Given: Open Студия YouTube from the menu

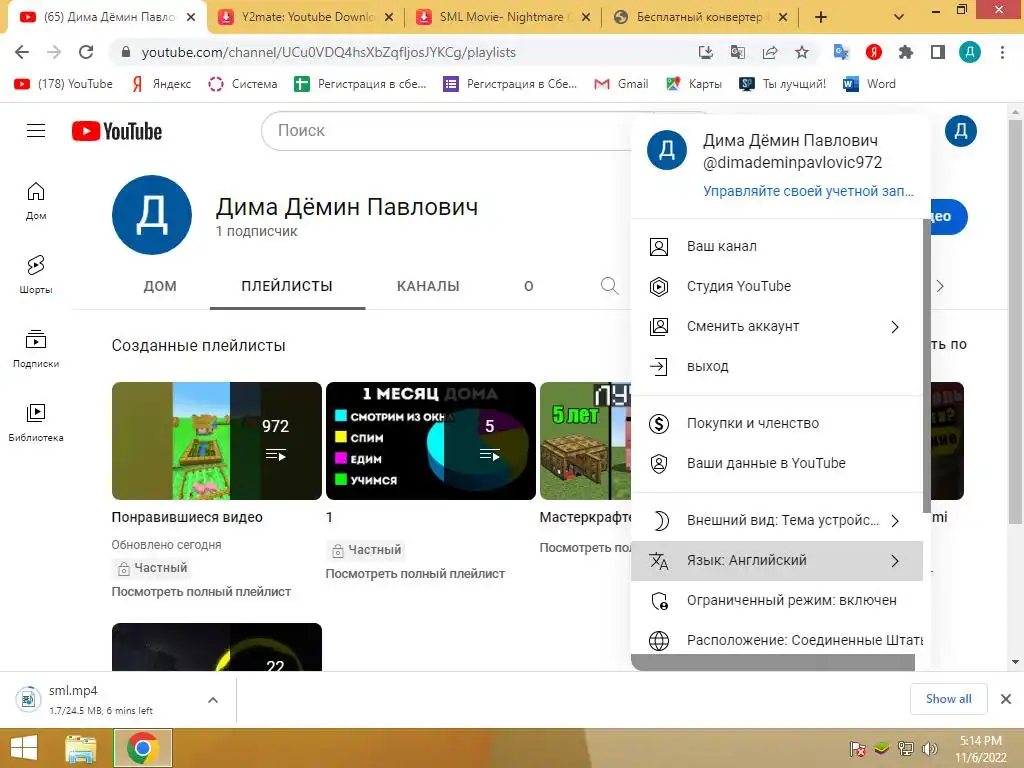Looking at the screenshot, I should 777,286.
